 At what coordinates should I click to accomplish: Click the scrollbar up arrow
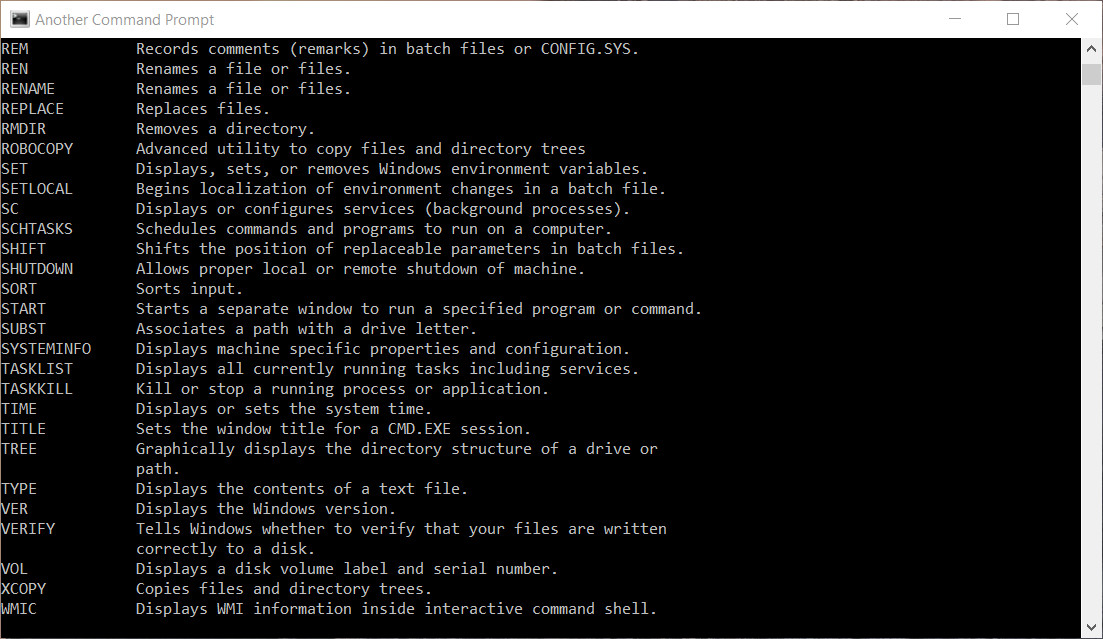1091,49
